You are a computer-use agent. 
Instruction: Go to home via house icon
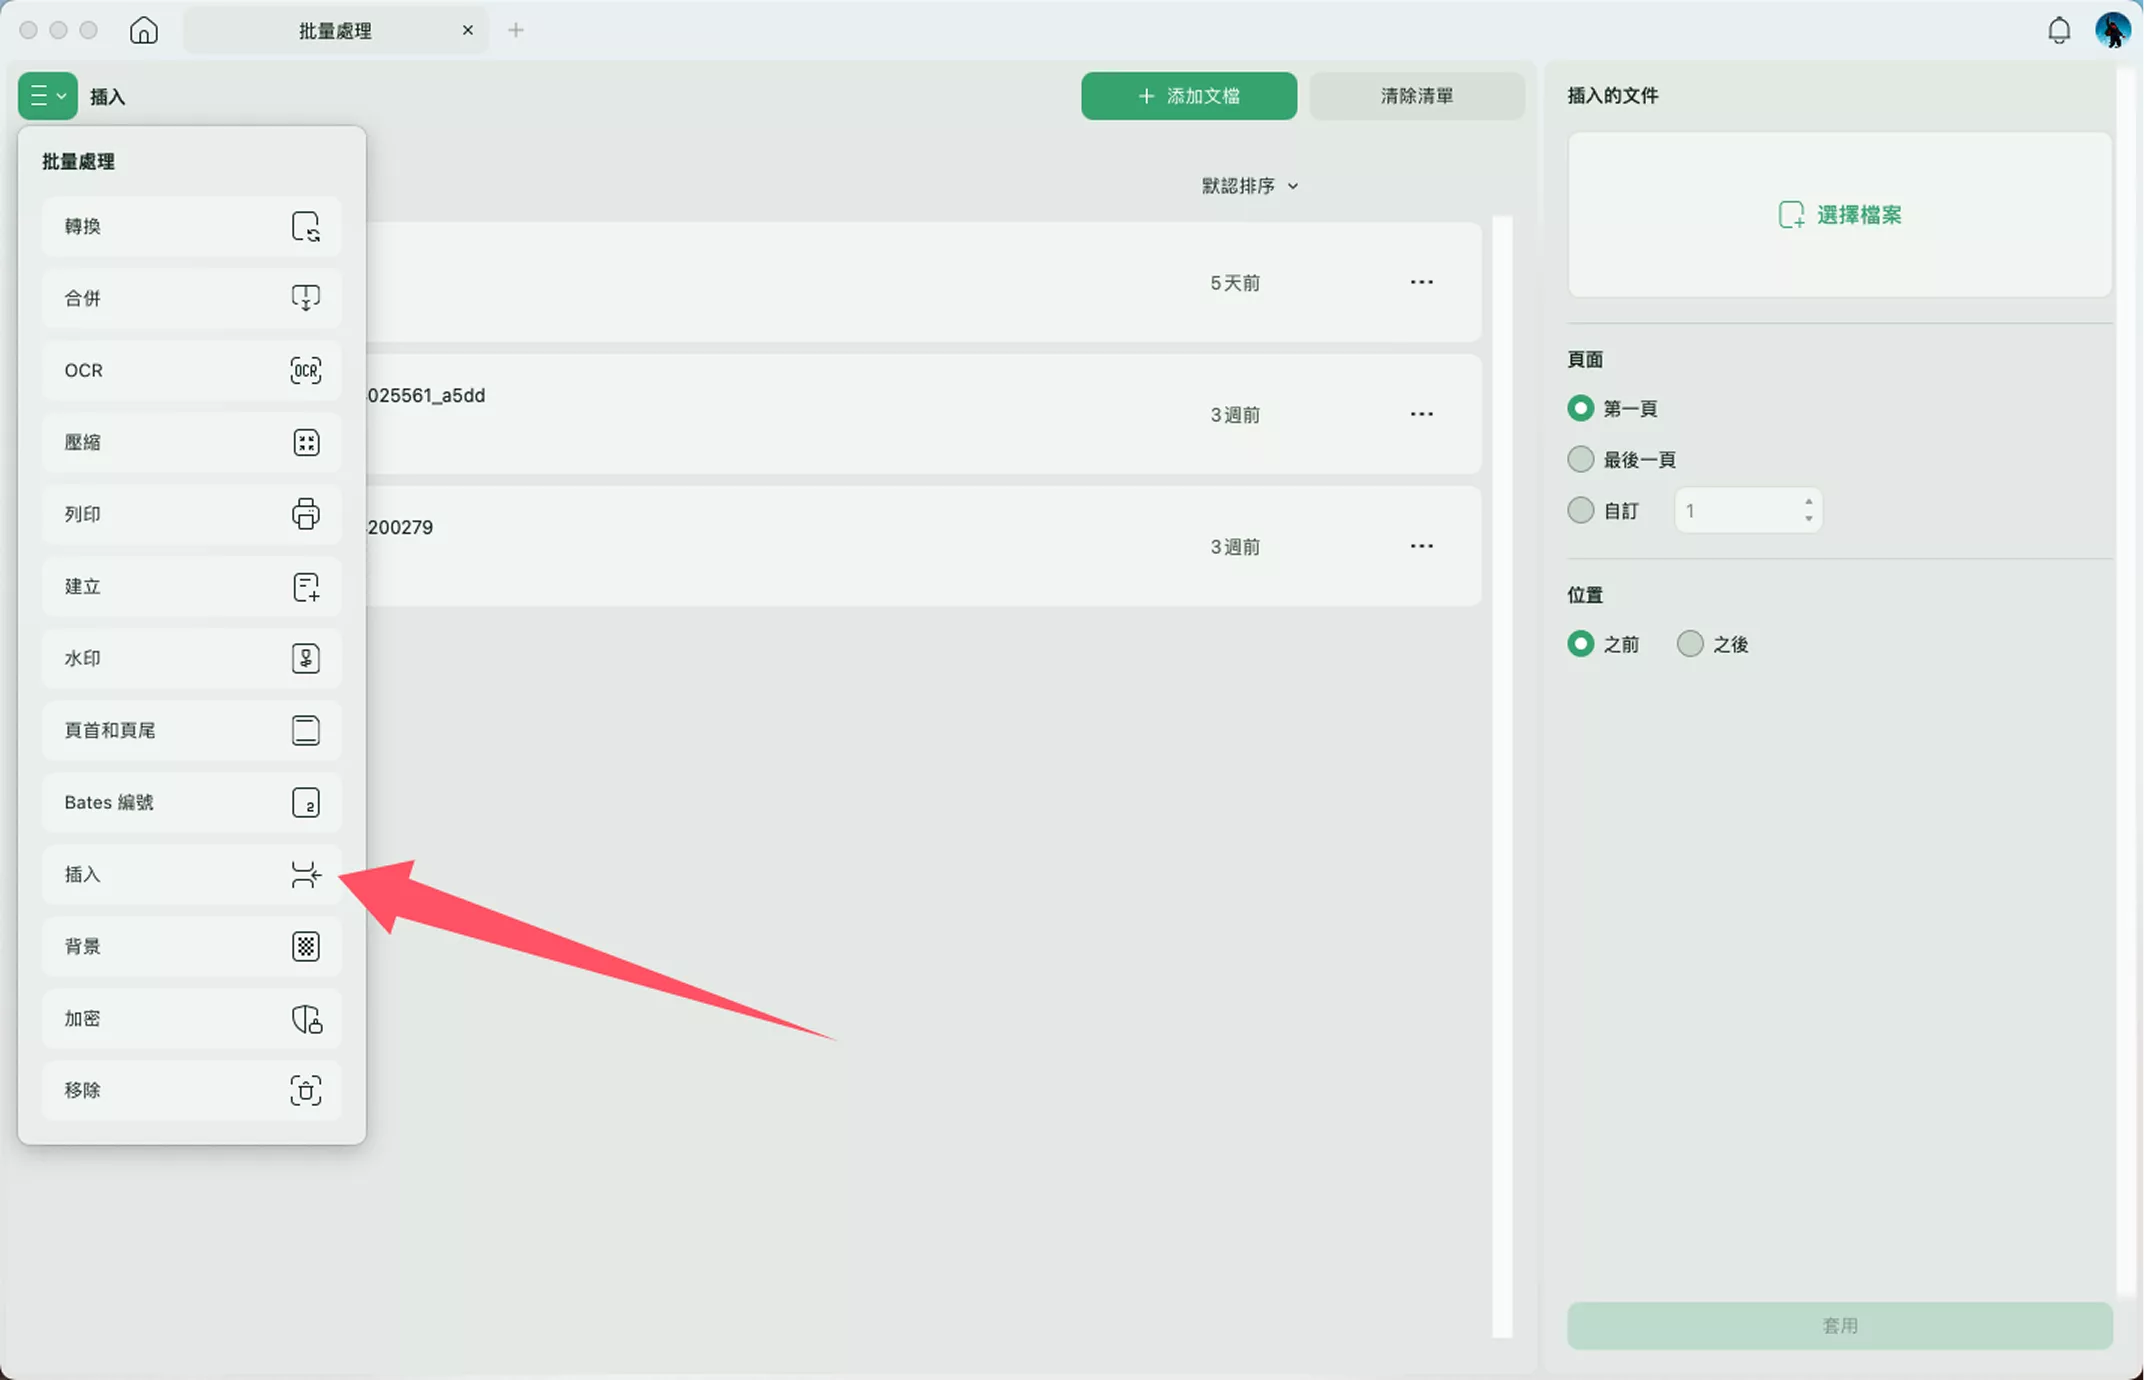coord(144,30)
